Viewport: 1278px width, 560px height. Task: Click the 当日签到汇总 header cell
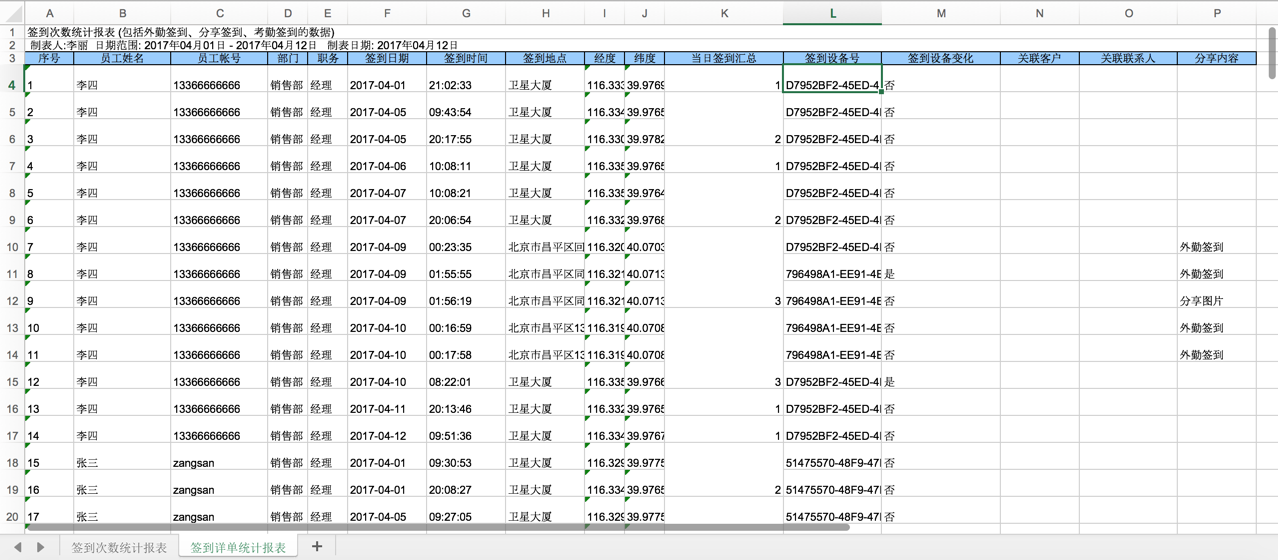click(724, 58)
